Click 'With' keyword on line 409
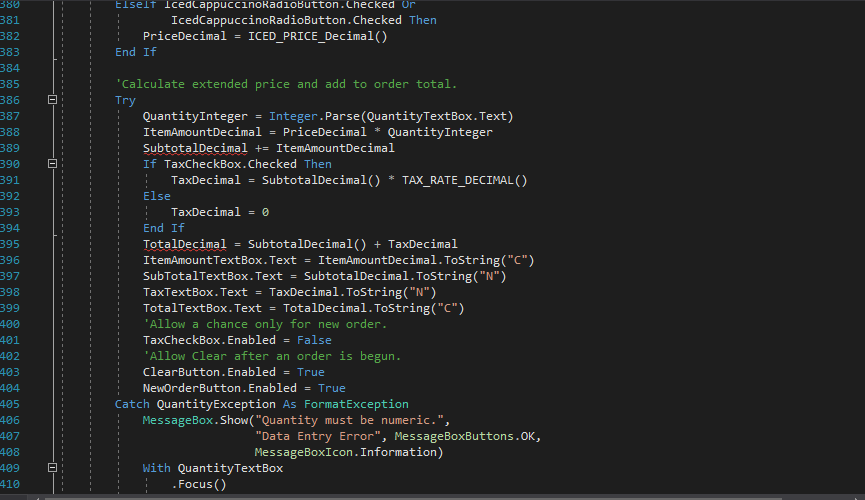 point(157,469)
